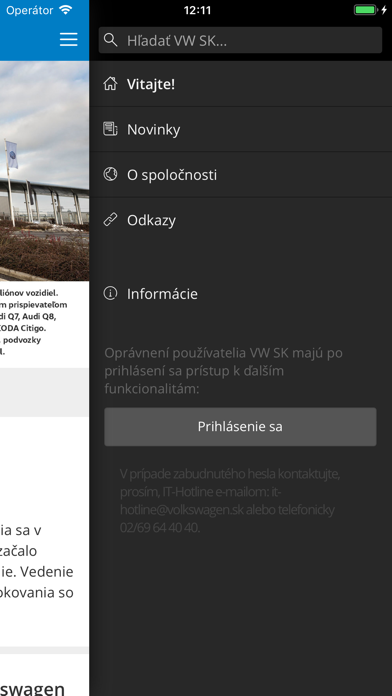Open the O spoločnosti menu item

(240, 174)
